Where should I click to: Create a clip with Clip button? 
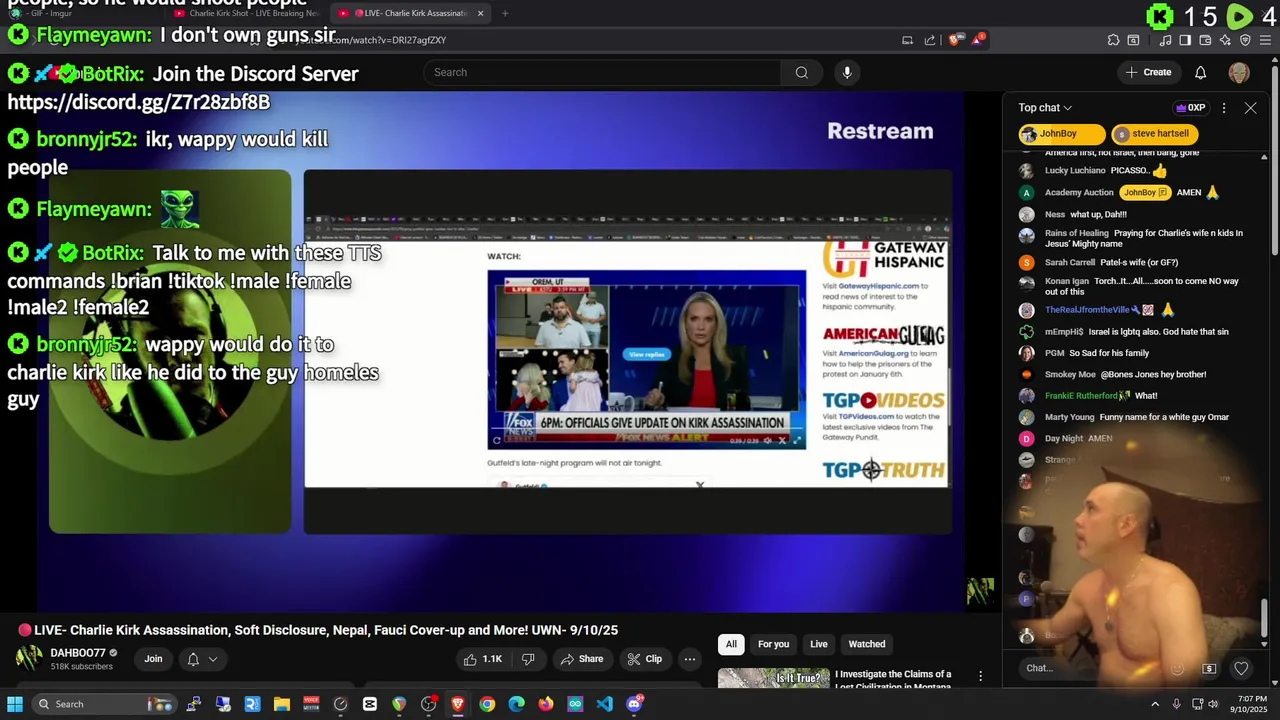644,659
